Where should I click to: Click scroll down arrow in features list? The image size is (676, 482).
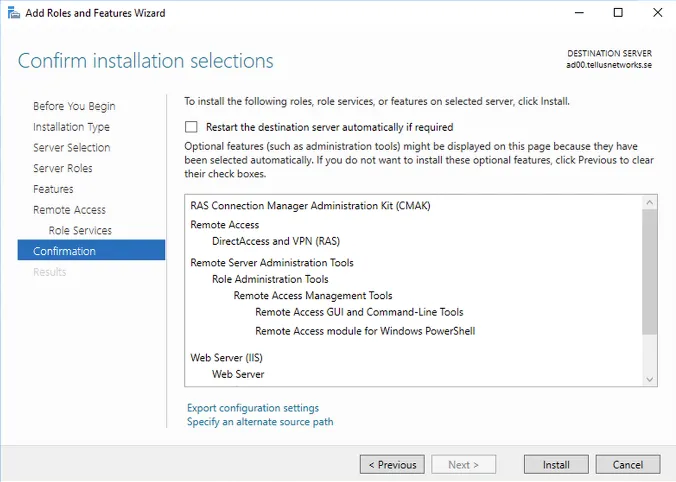650,379
